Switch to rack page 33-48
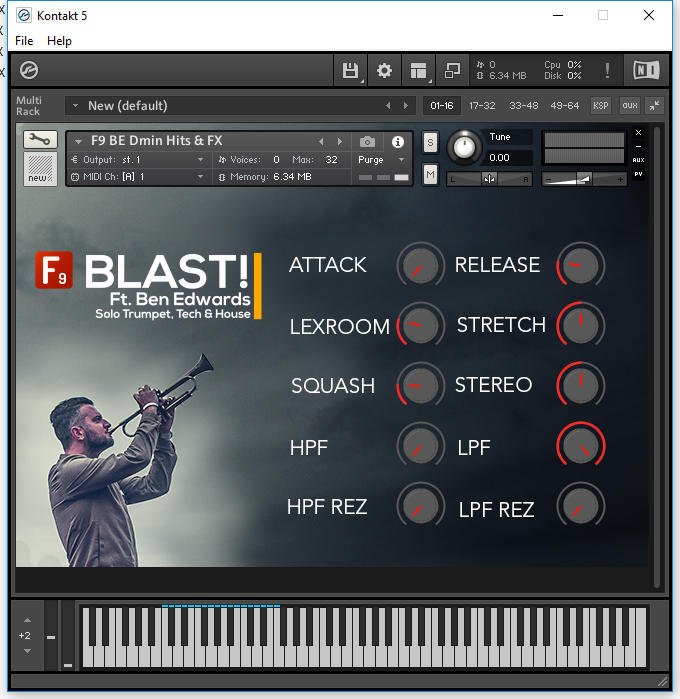 523,106
